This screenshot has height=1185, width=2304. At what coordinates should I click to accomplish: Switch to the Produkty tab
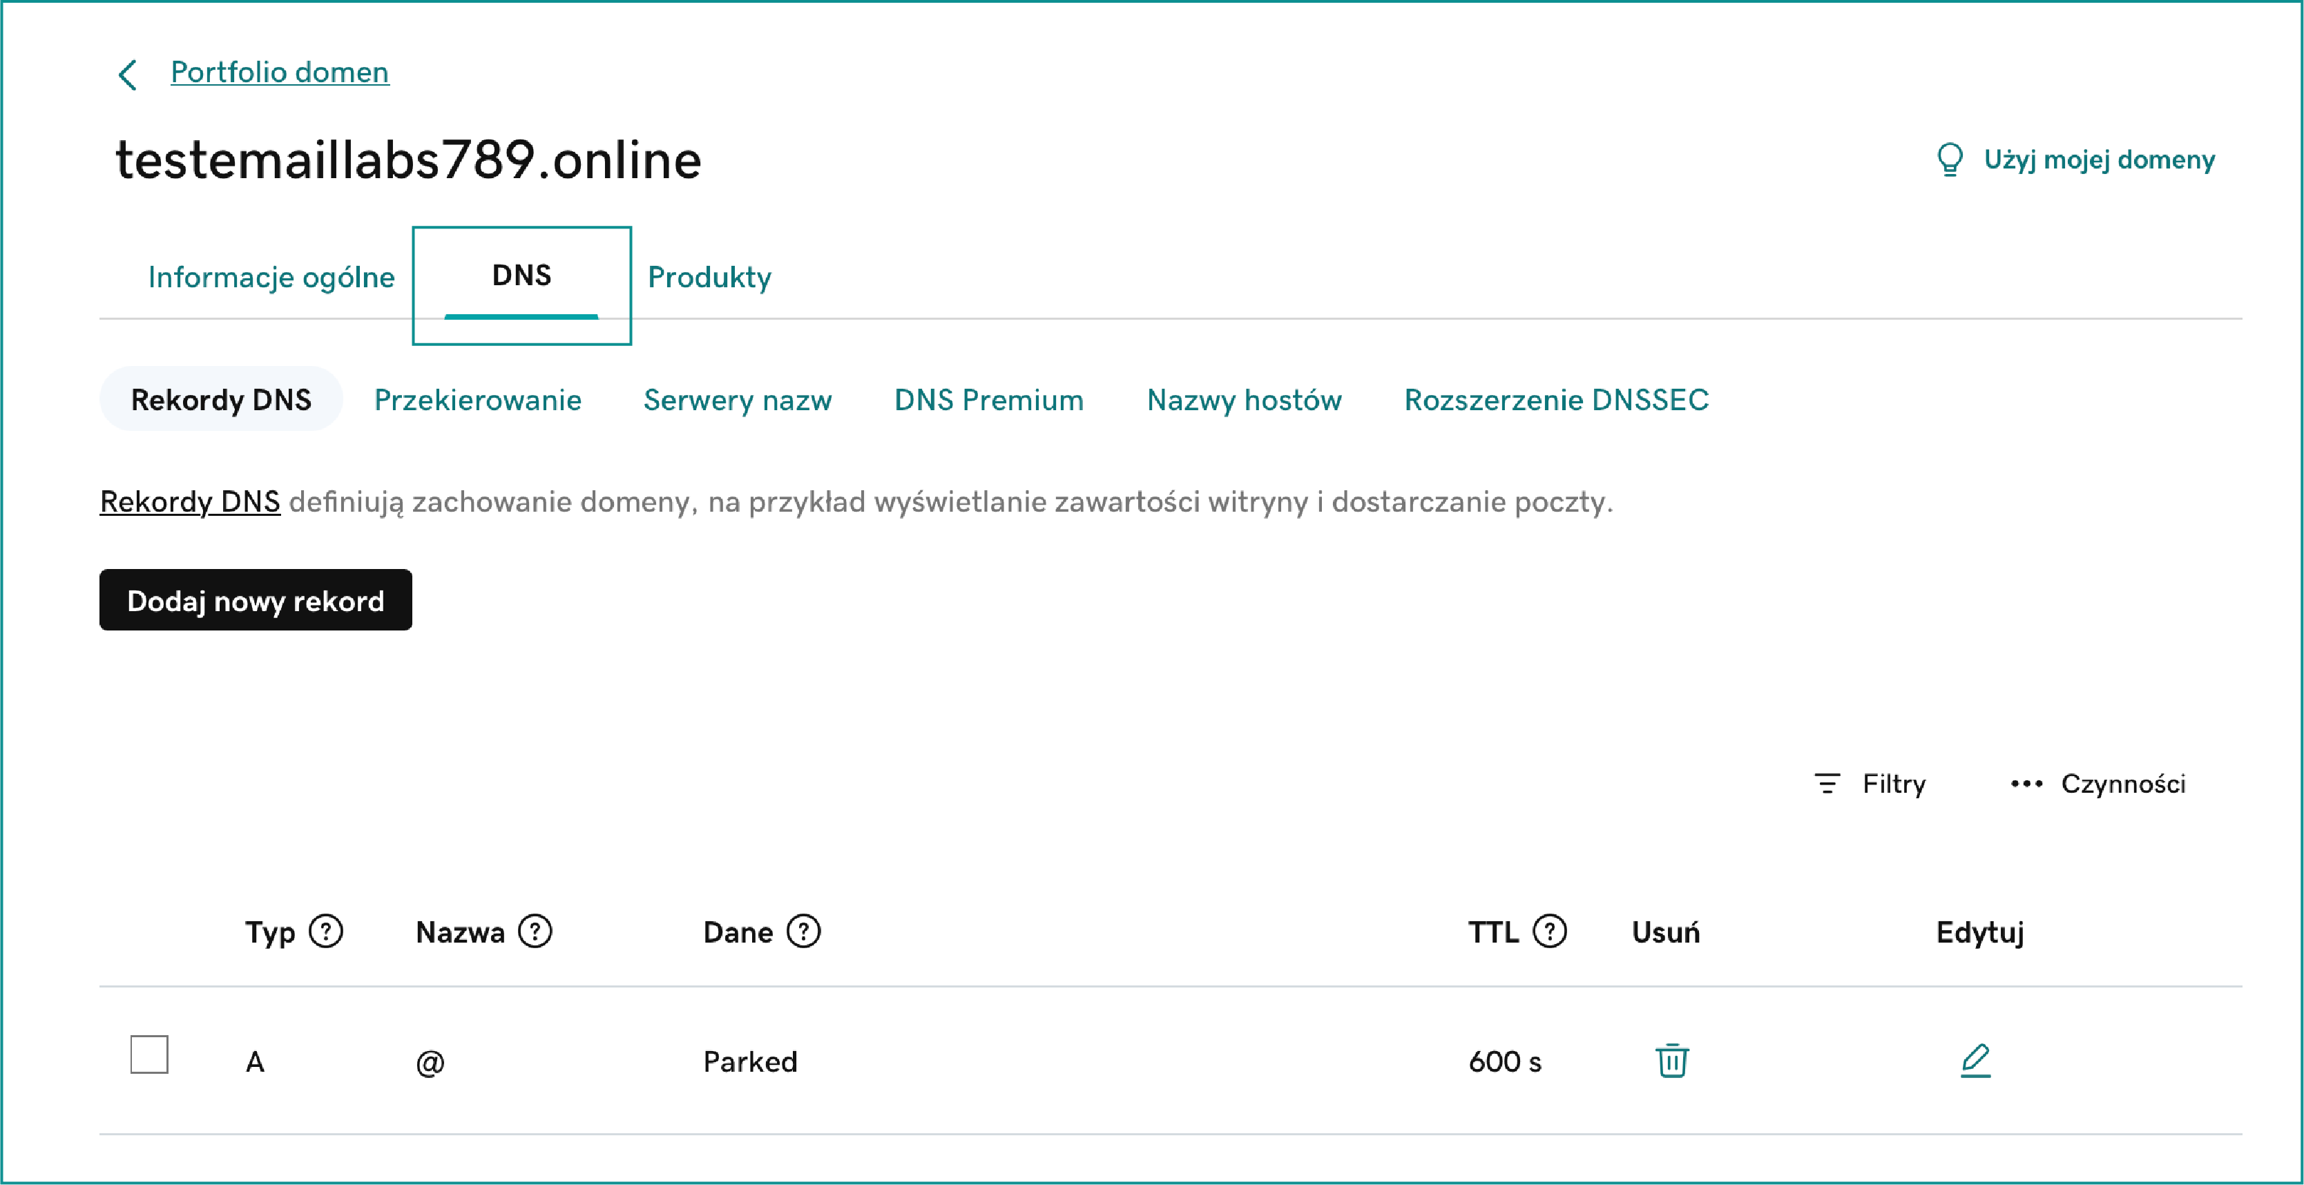709,277
